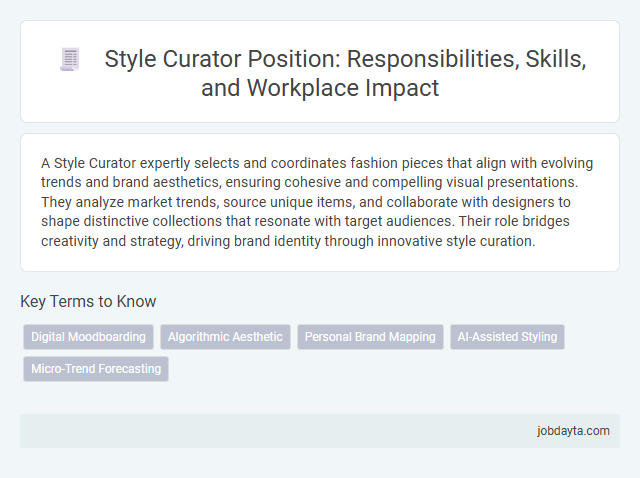This screenshot has height=478, width=640.
Task: Choose the AI-Assisted Styling tag
Action: click(x=507, y=337)
